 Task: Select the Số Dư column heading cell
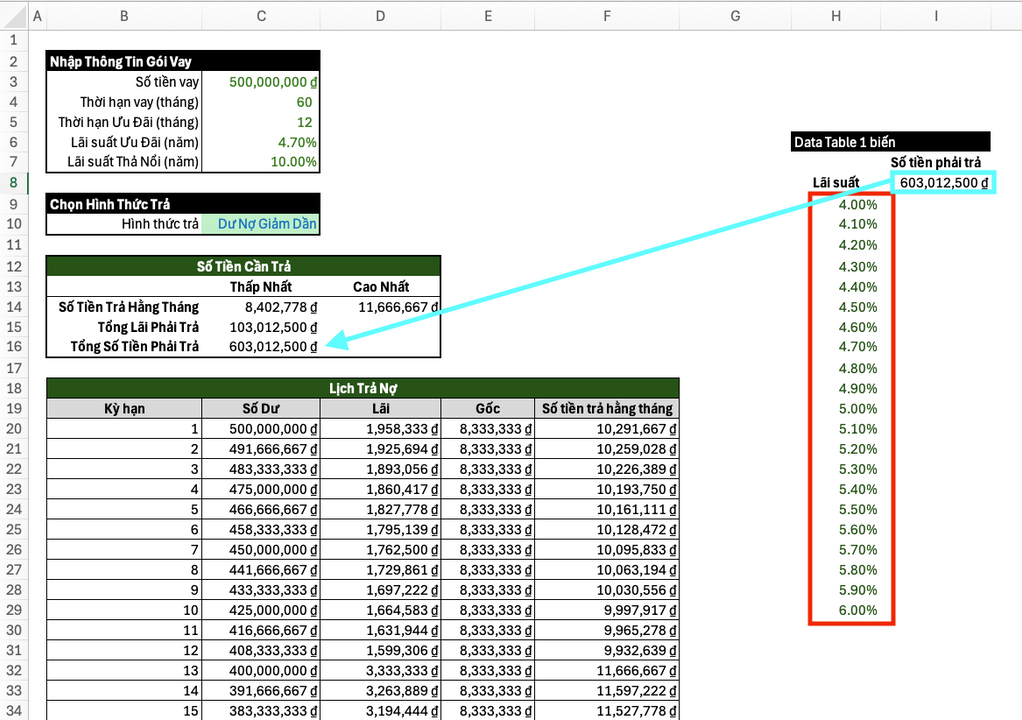(261, 409)
